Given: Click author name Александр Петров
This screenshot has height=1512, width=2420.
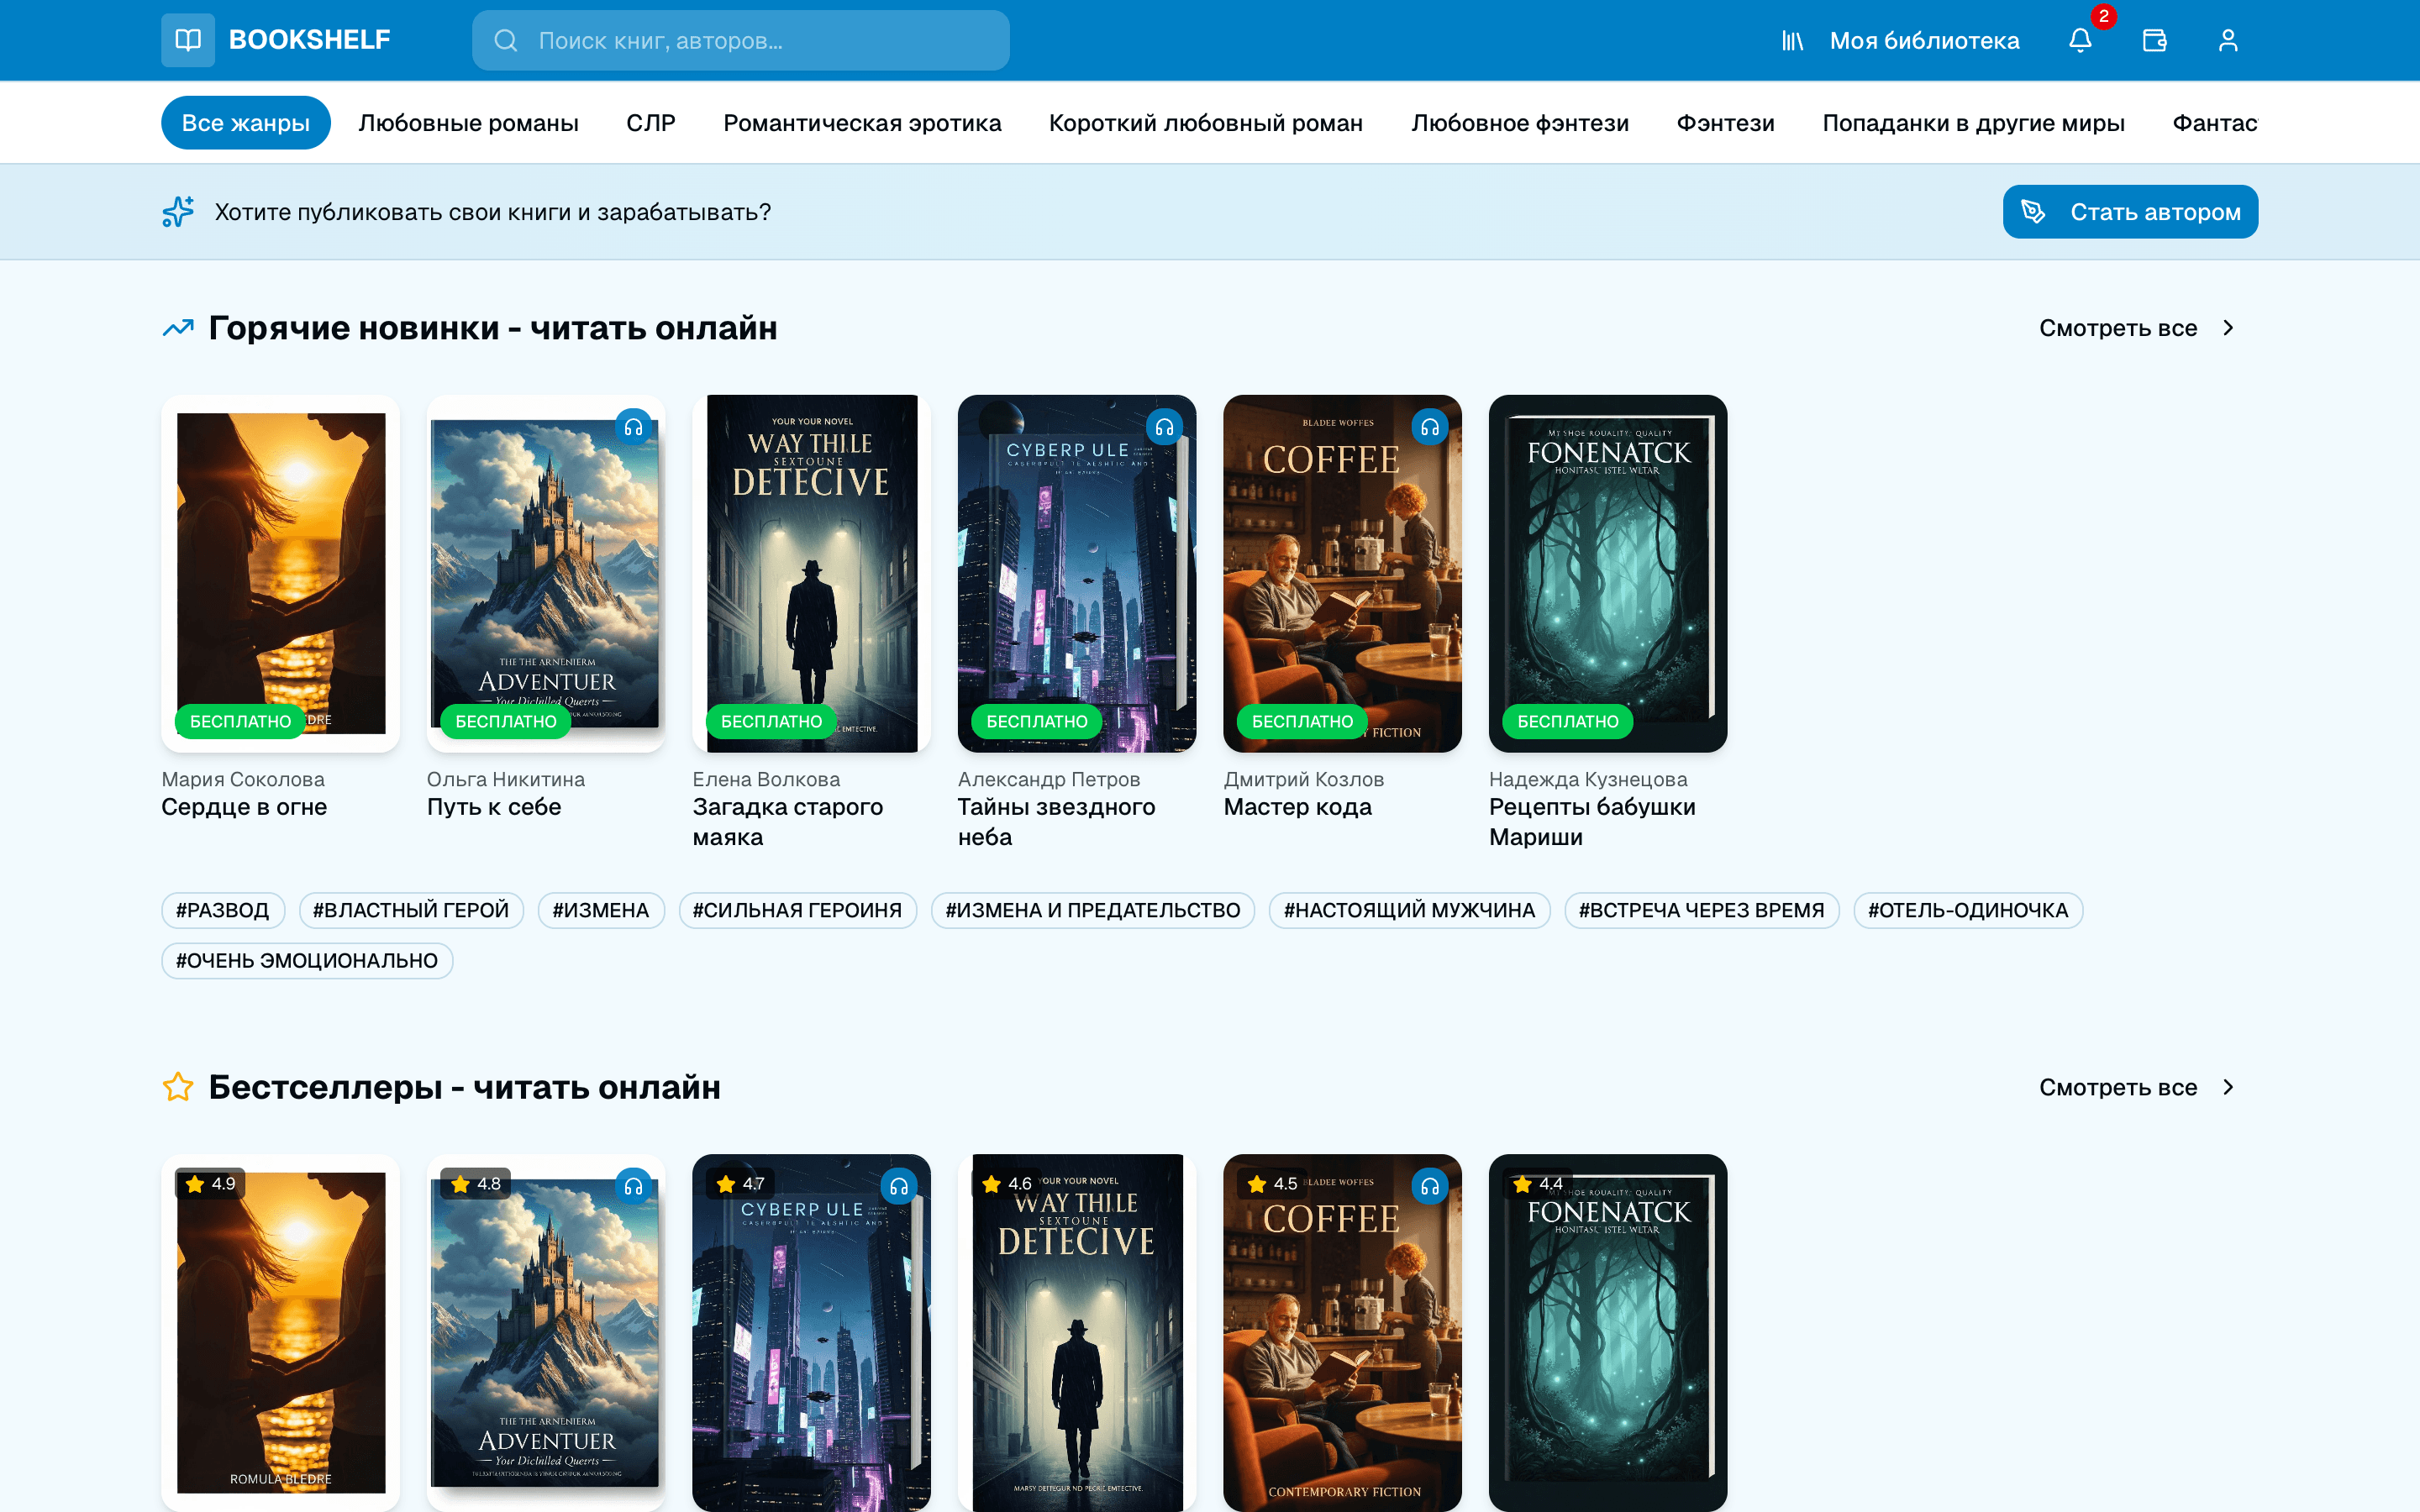Looking at the screenshot, I should (x=1049, y=779).
